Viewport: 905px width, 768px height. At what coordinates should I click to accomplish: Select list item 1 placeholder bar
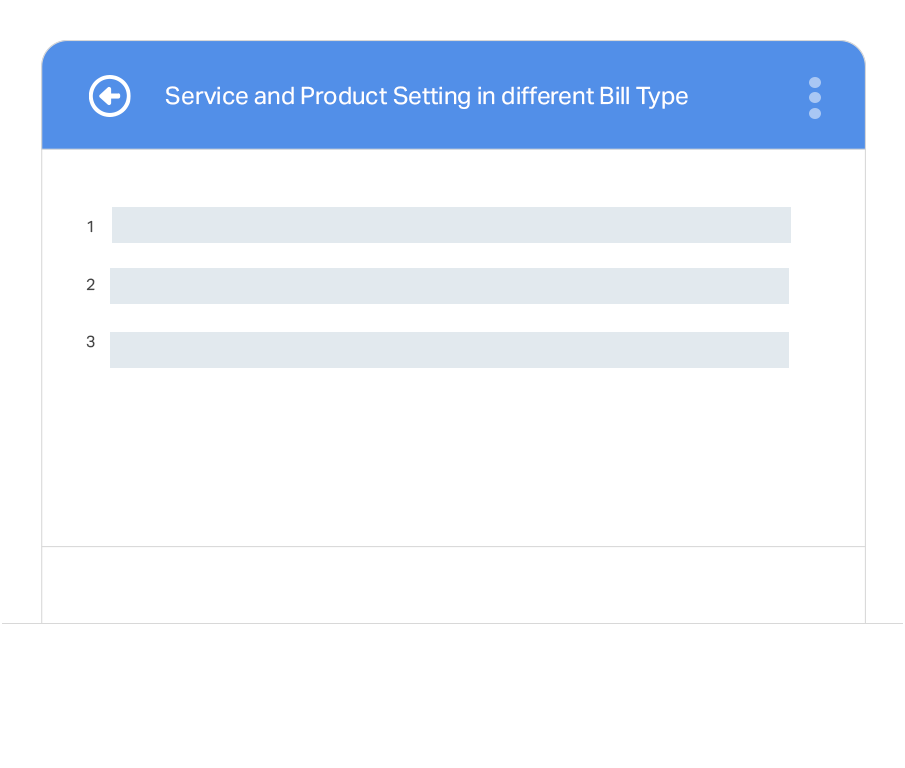(451, 225)
